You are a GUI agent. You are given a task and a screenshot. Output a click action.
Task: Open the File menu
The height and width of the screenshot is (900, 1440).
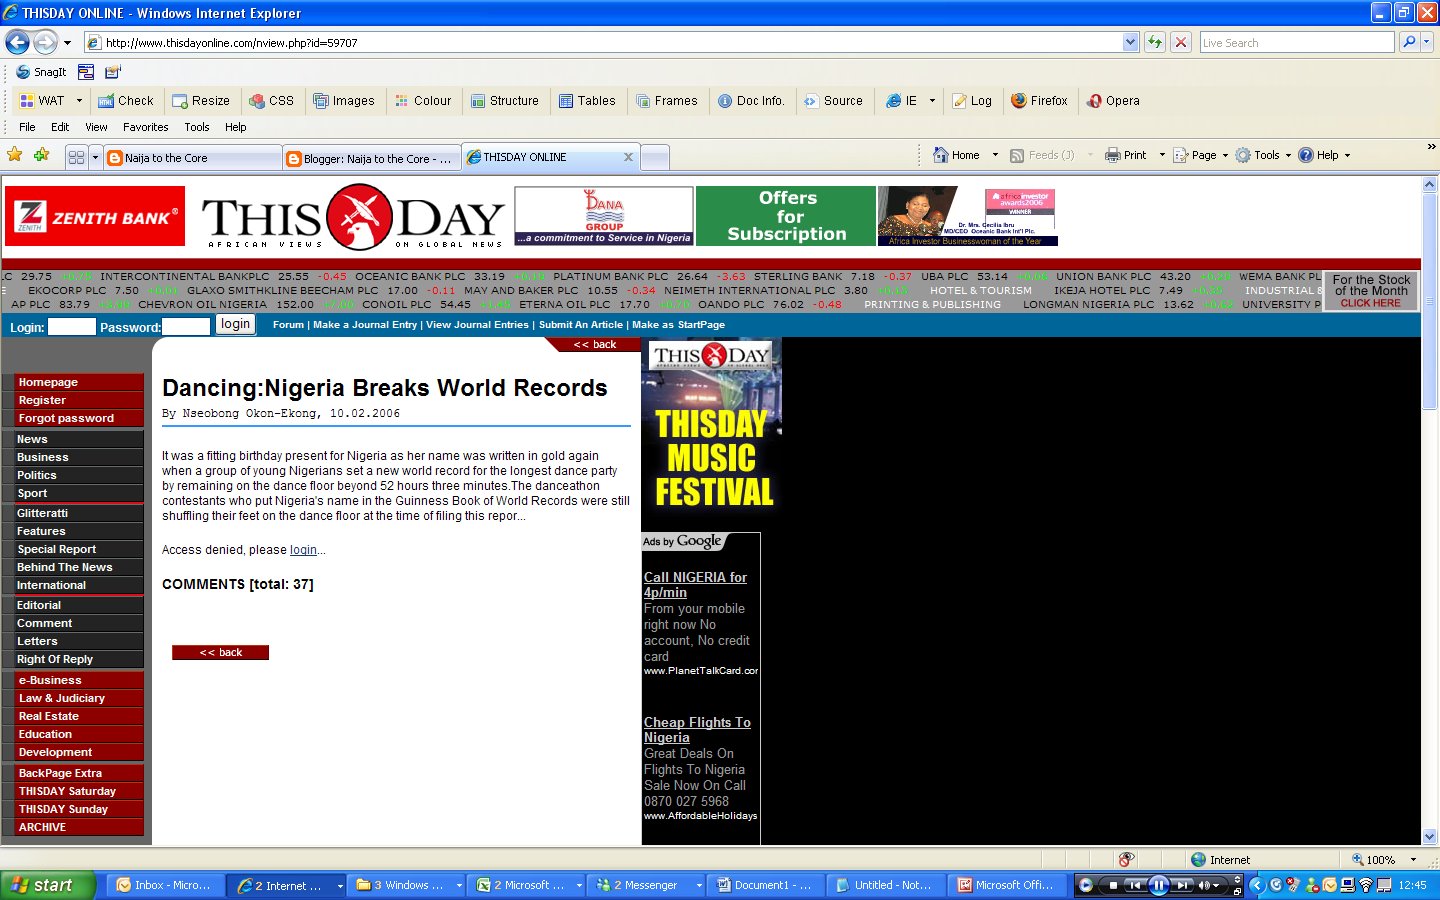(x=27, y=127)
